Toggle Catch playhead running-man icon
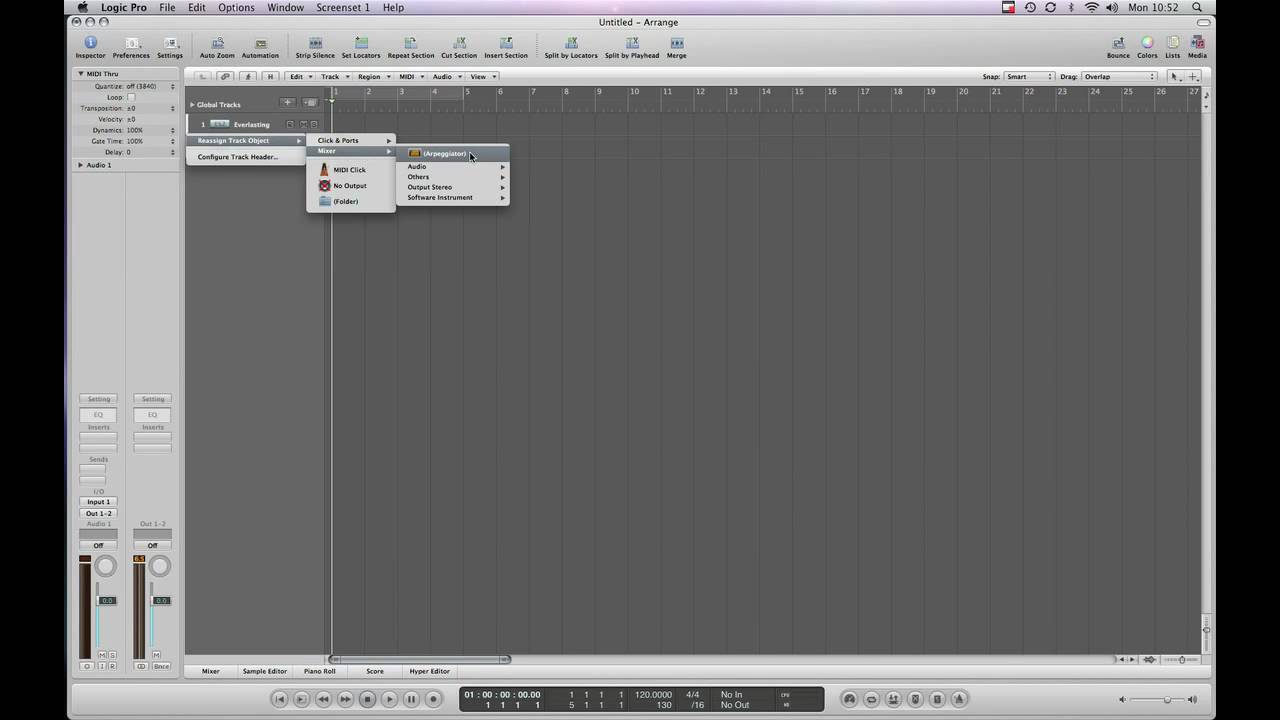 pyautogui.click(x=248, y=76)
